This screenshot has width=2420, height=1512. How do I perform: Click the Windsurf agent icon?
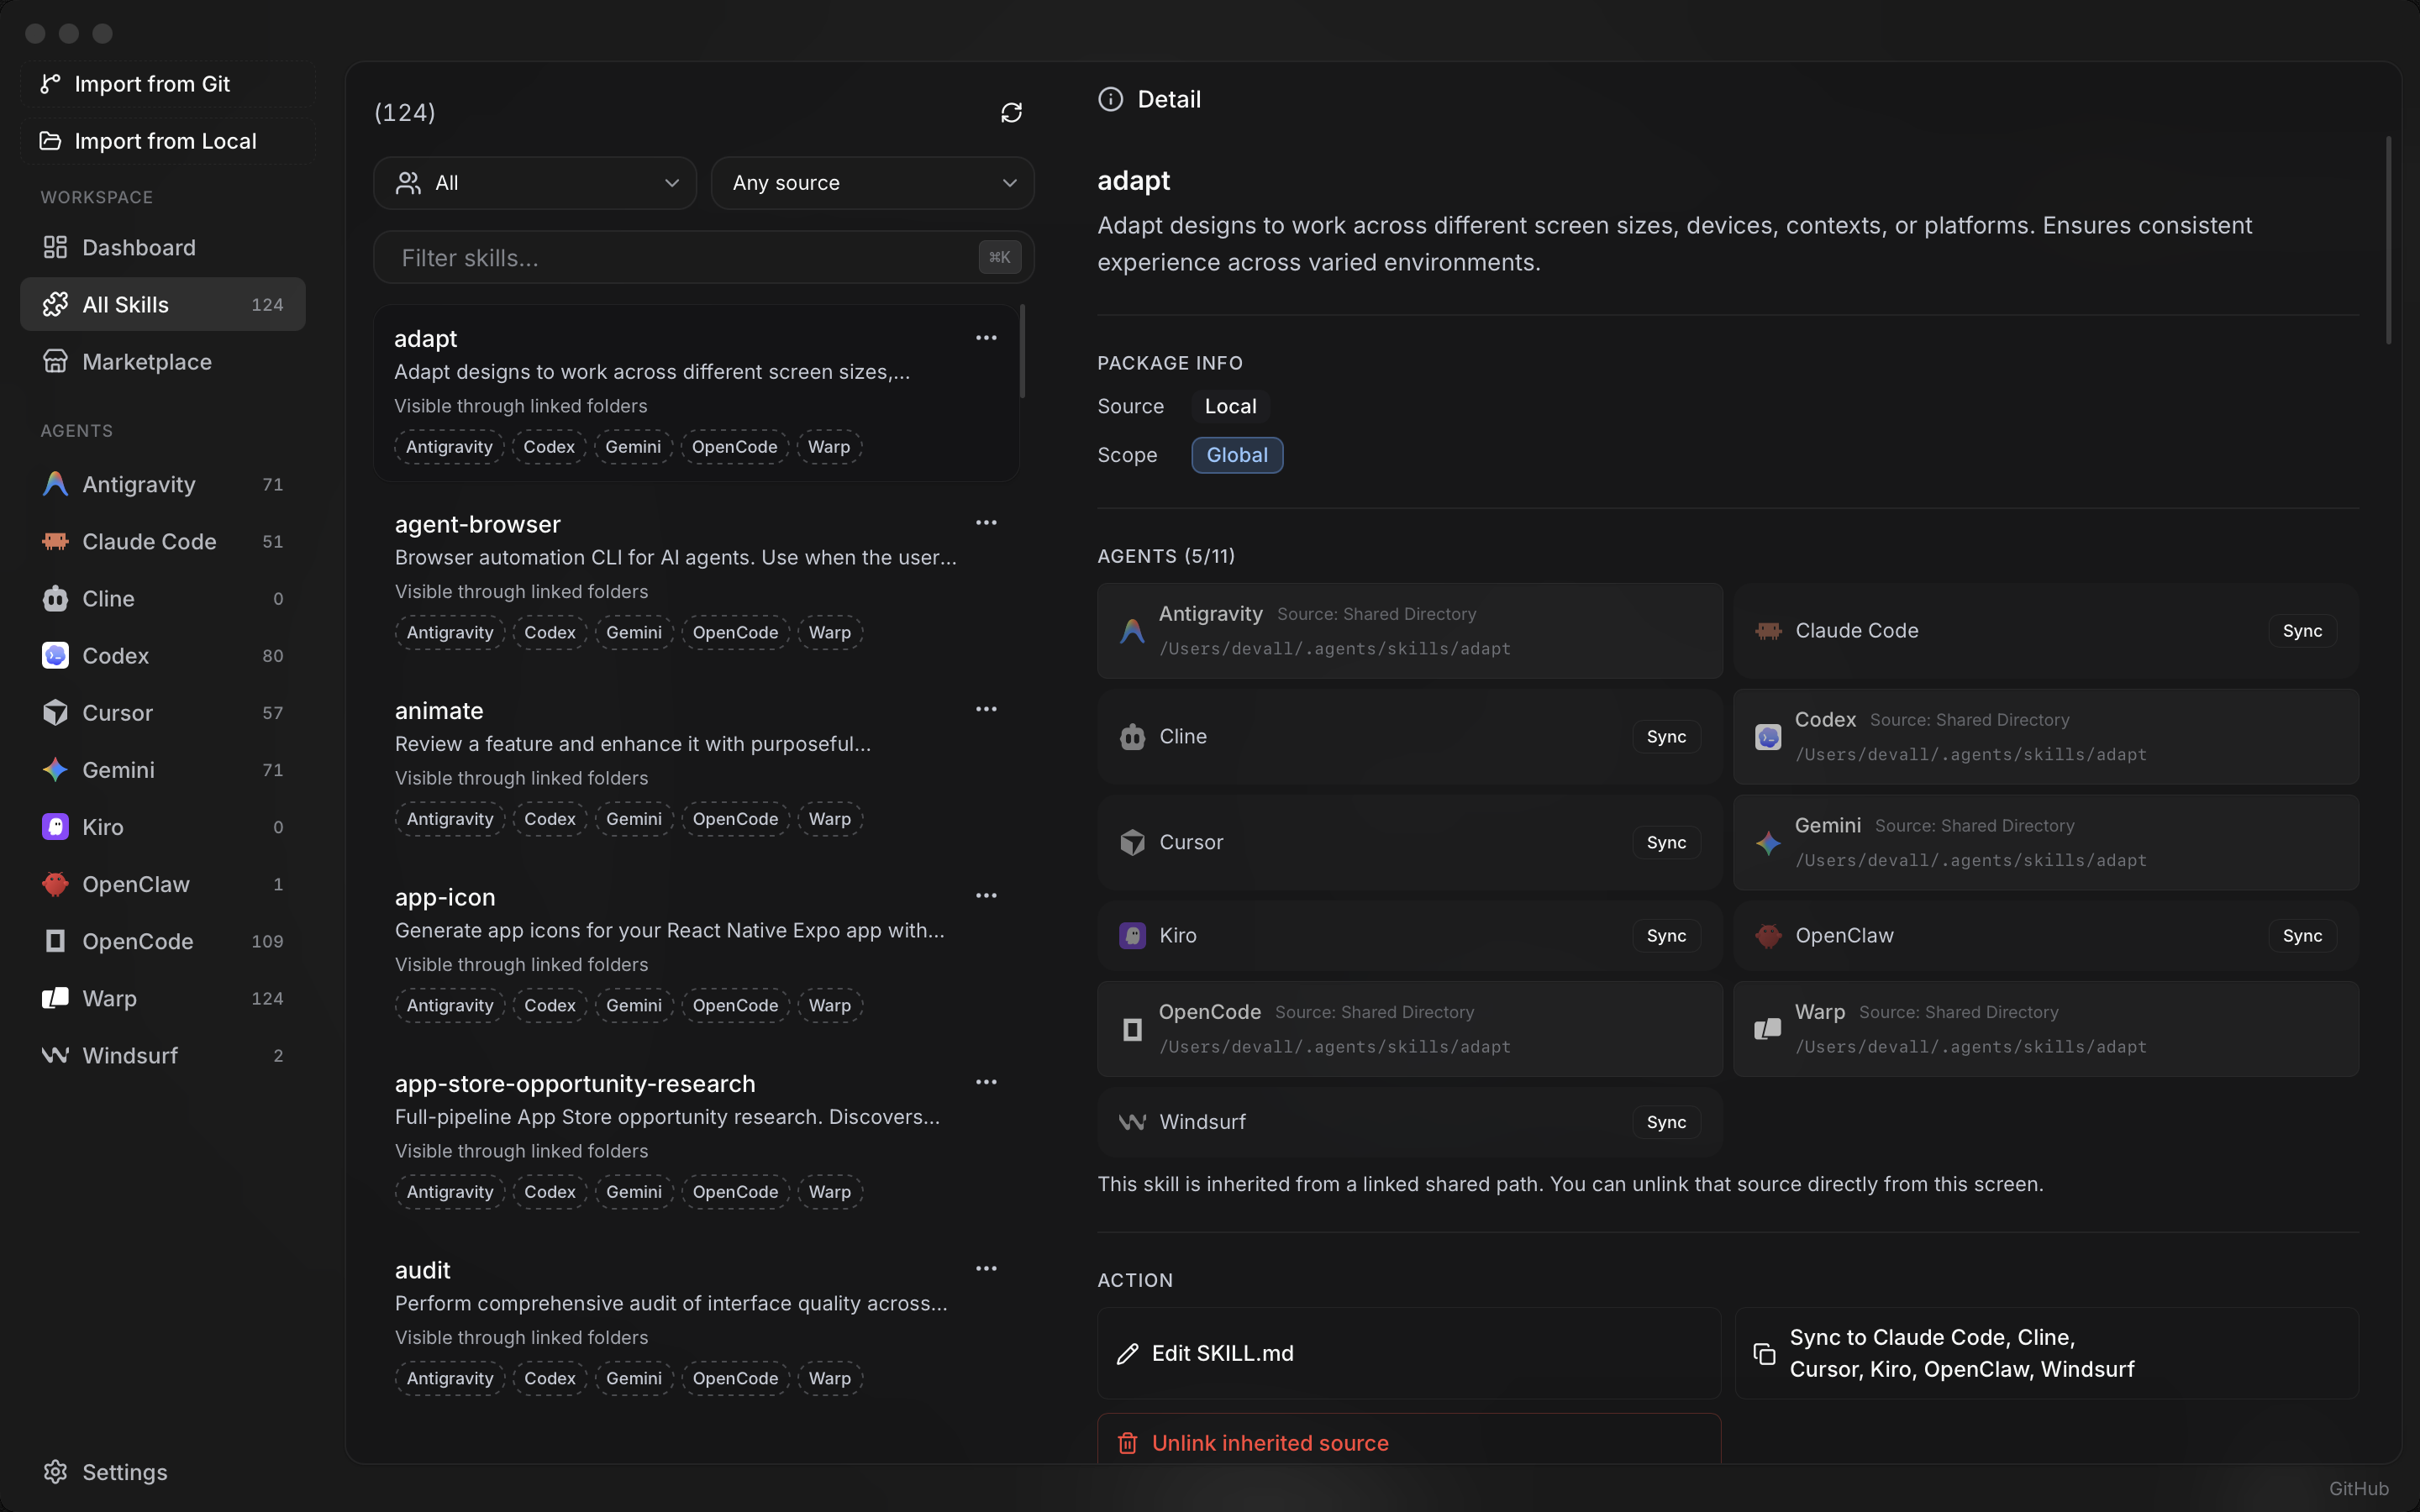coord(55,1055)
